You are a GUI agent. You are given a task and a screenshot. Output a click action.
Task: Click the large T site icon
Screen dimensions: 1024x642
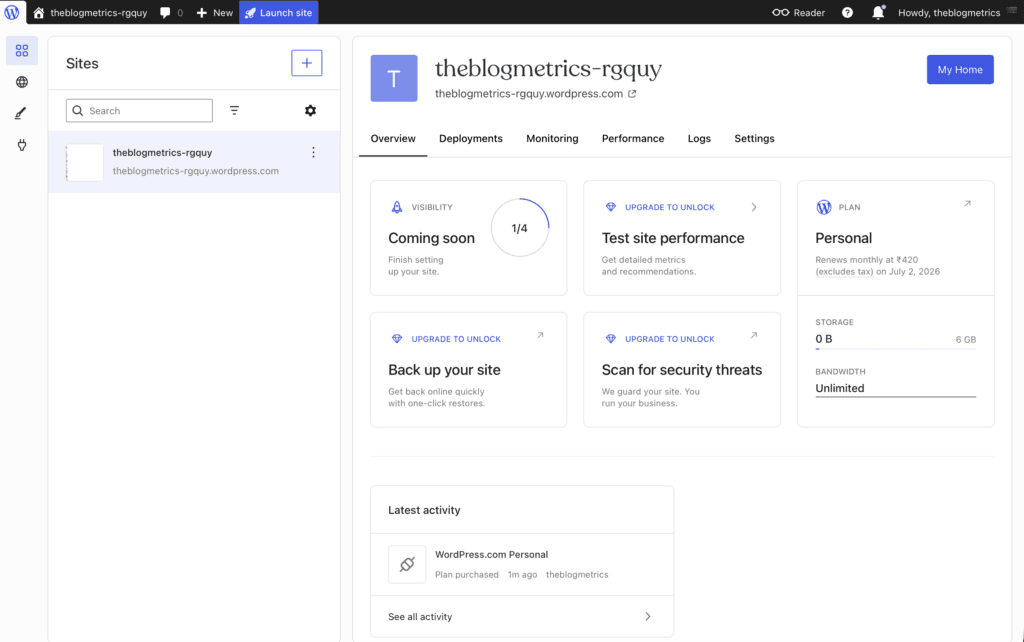click(394, 78)
